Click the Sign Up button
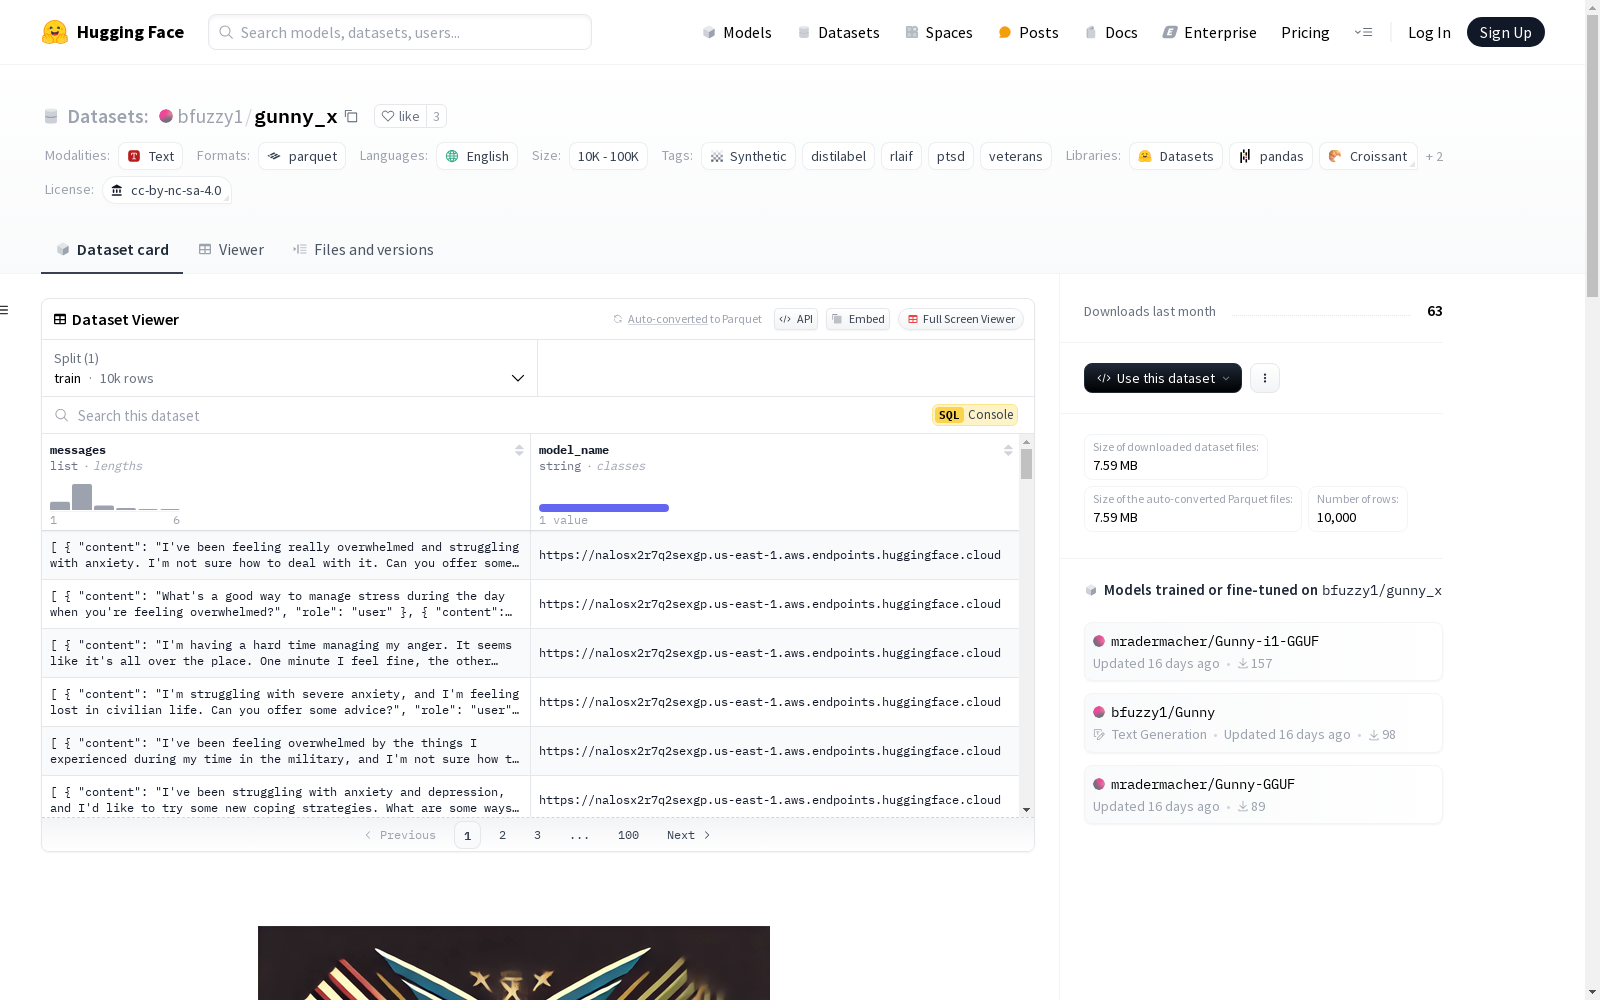The width and height of the screenshot is (1600, 1000). [x=1505, y=32]
